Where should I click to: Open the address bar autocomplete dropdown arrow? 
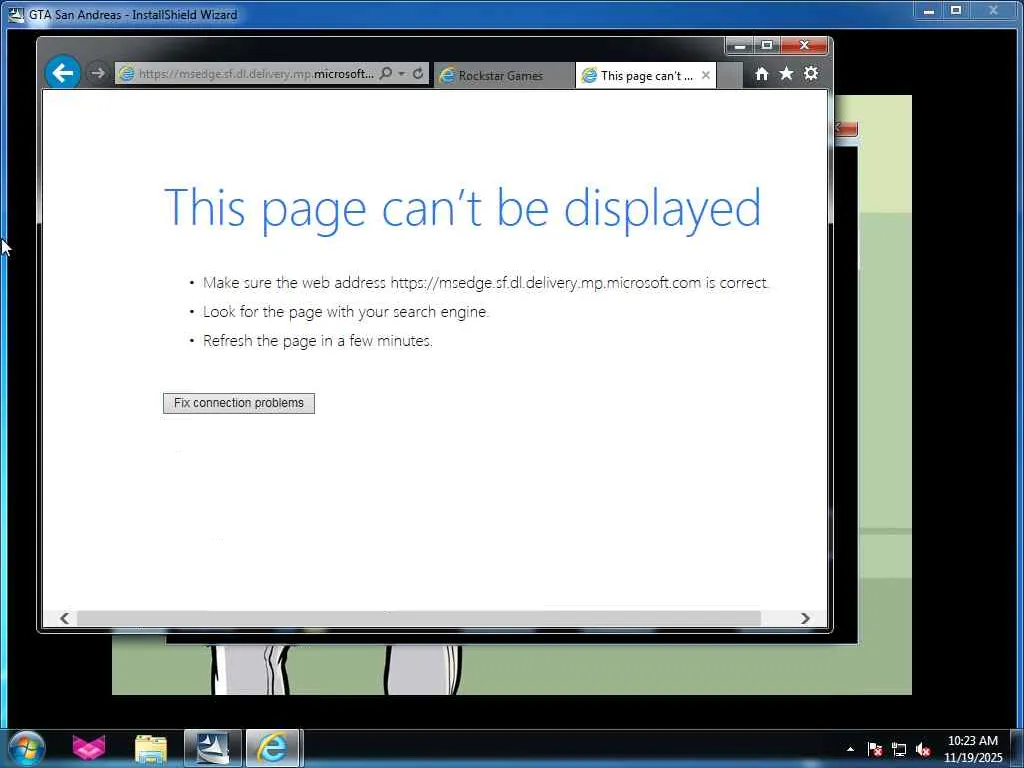pos(402,74)
